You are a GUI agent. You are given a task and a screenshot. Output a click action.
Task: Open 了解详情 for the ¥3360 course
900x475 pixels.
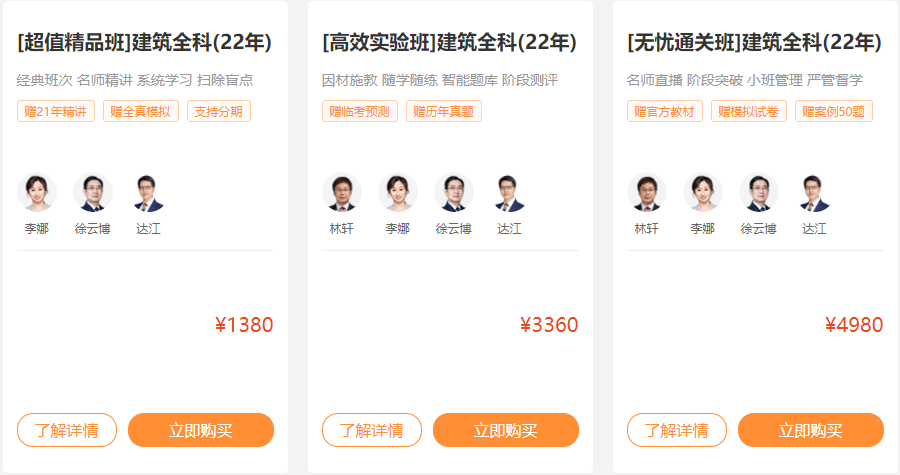click(372, 430)
